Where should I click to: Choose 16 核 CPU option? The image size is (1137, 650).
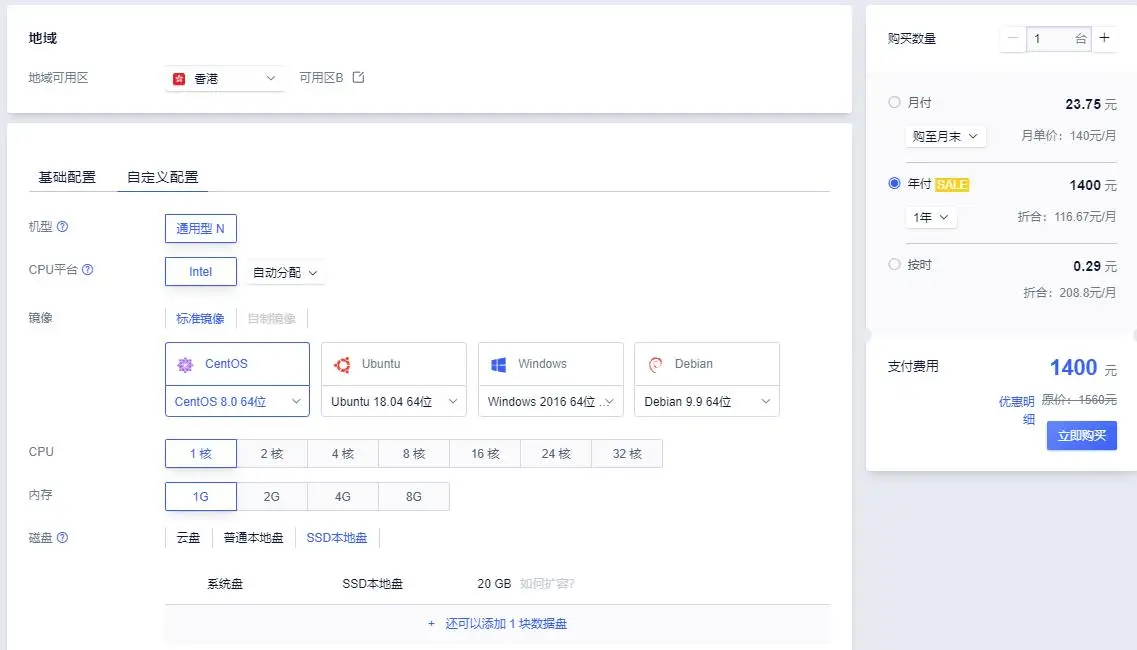[x=485, y=453]
